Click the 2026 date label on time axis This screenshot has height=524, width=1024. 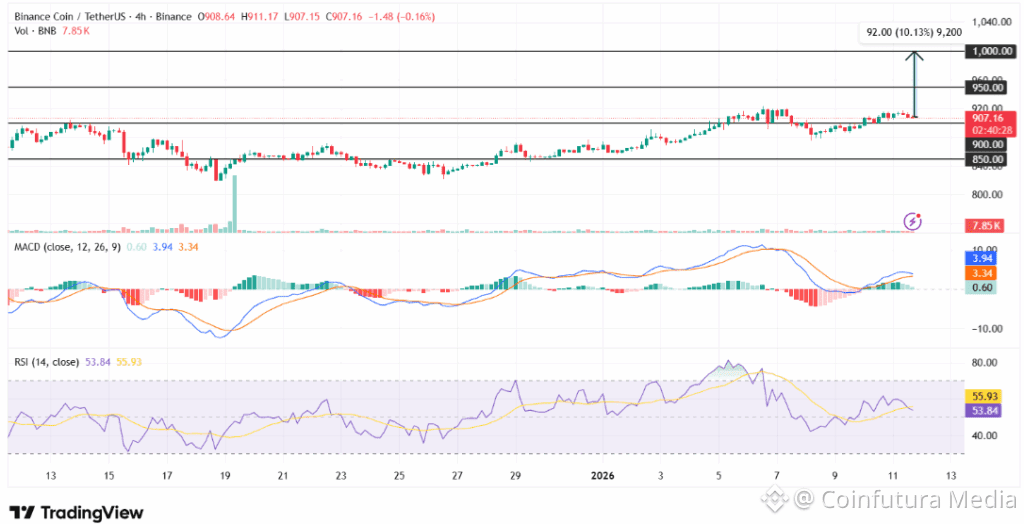[x=602, y=475]
